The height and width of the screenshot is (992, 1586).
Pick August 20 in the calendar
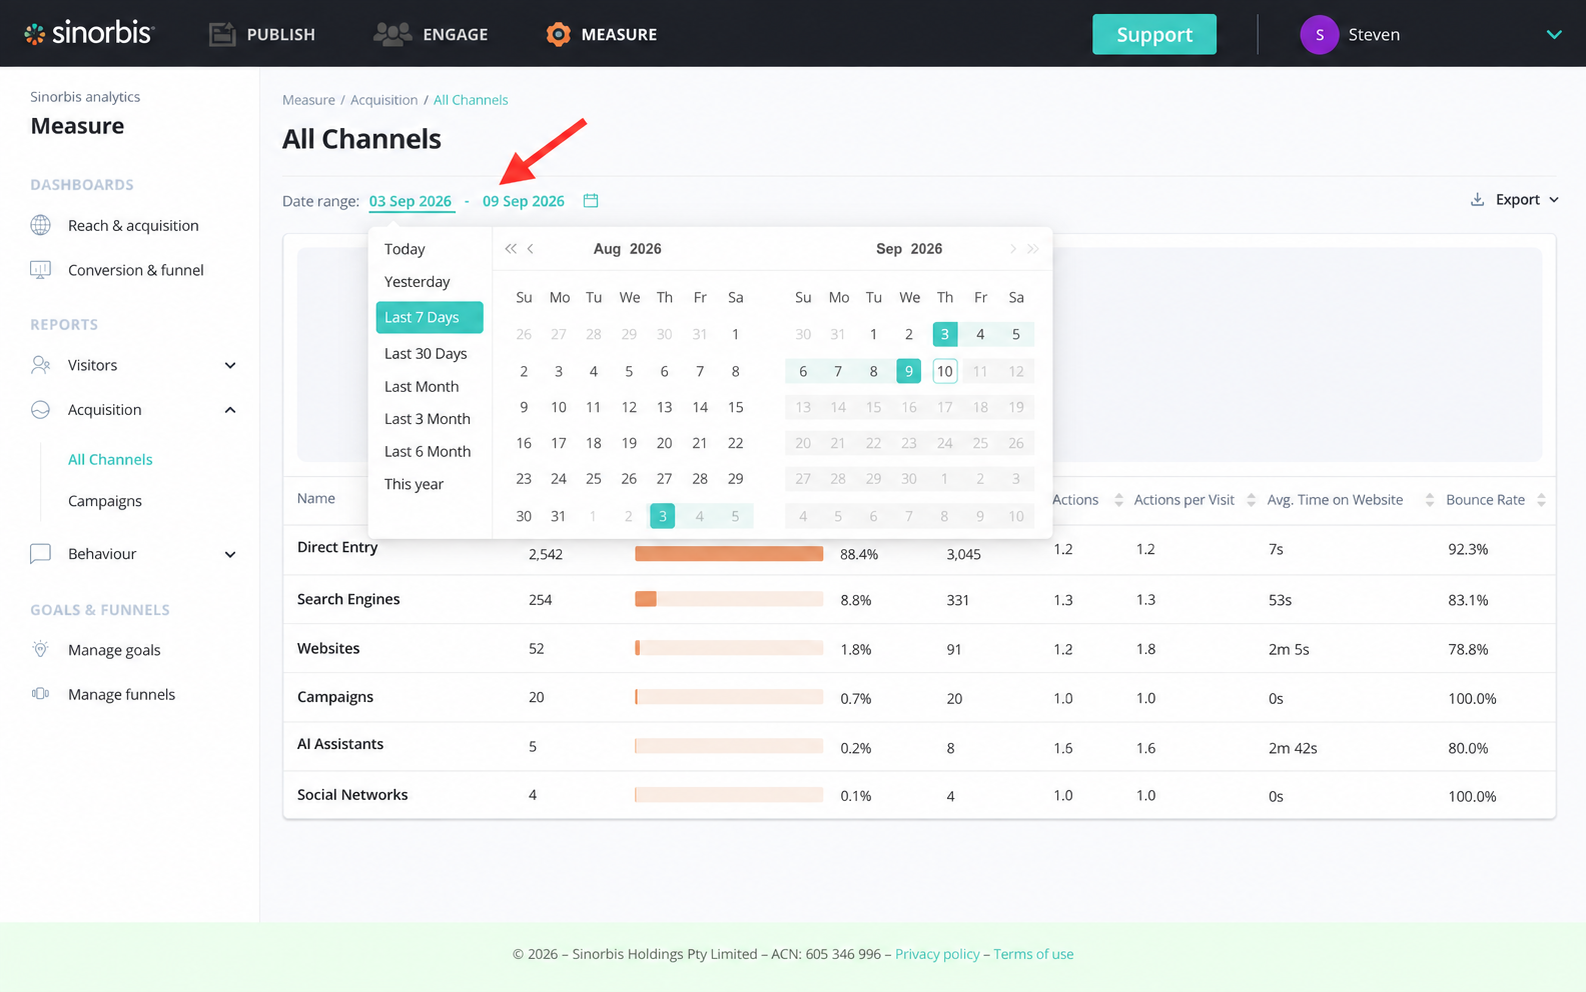coord(664,443)
